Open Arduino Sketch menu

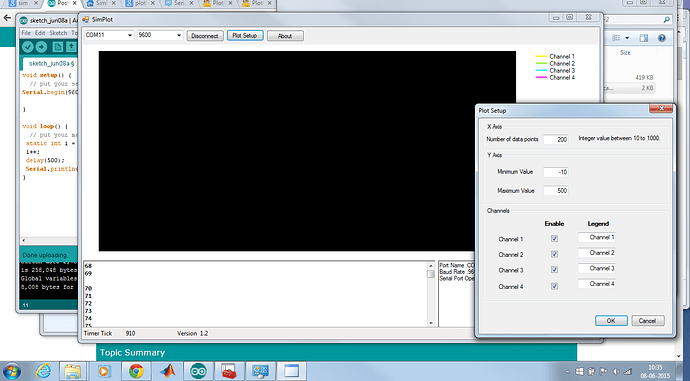coord(58,33)
